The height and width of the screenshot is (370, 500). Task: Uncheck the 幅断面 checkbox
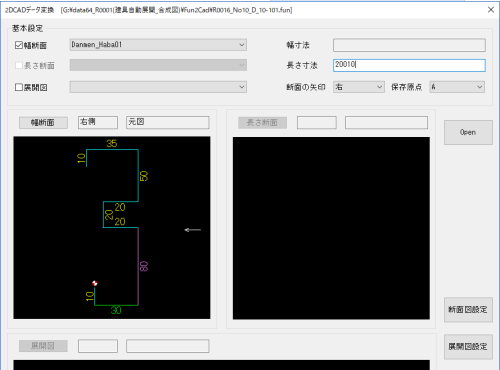19,45
